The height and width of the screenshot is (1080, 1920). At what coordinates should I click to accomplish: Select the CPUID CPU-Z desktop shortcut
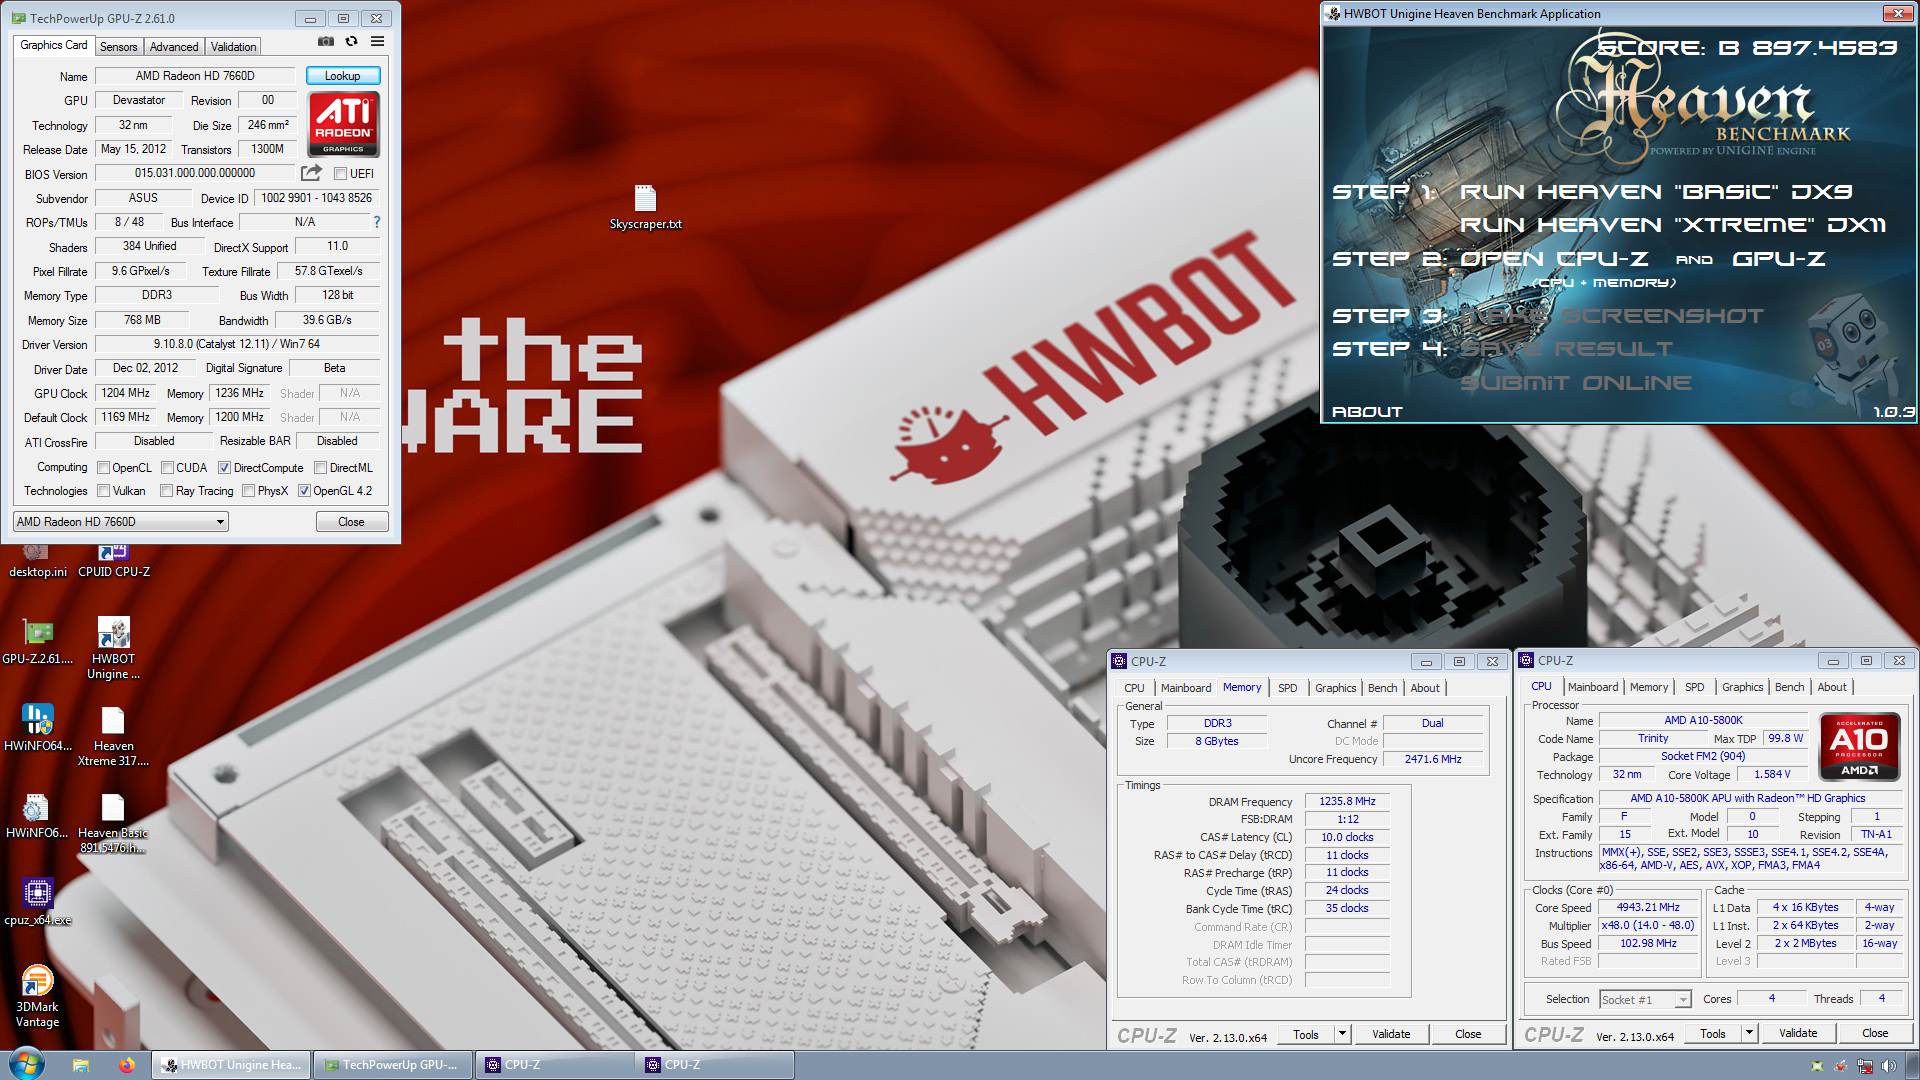coord(113,560)
